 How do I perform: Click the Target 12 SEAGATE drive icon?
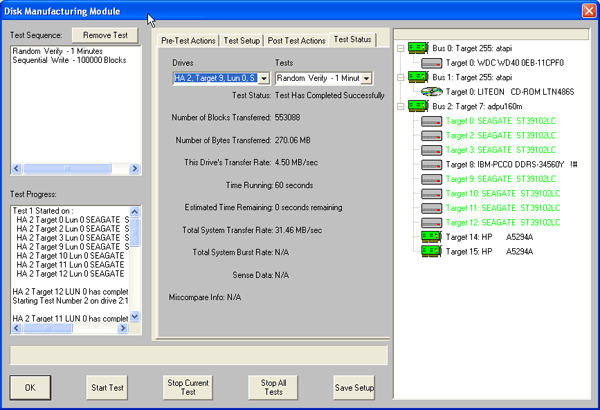(x=432, y=222)
